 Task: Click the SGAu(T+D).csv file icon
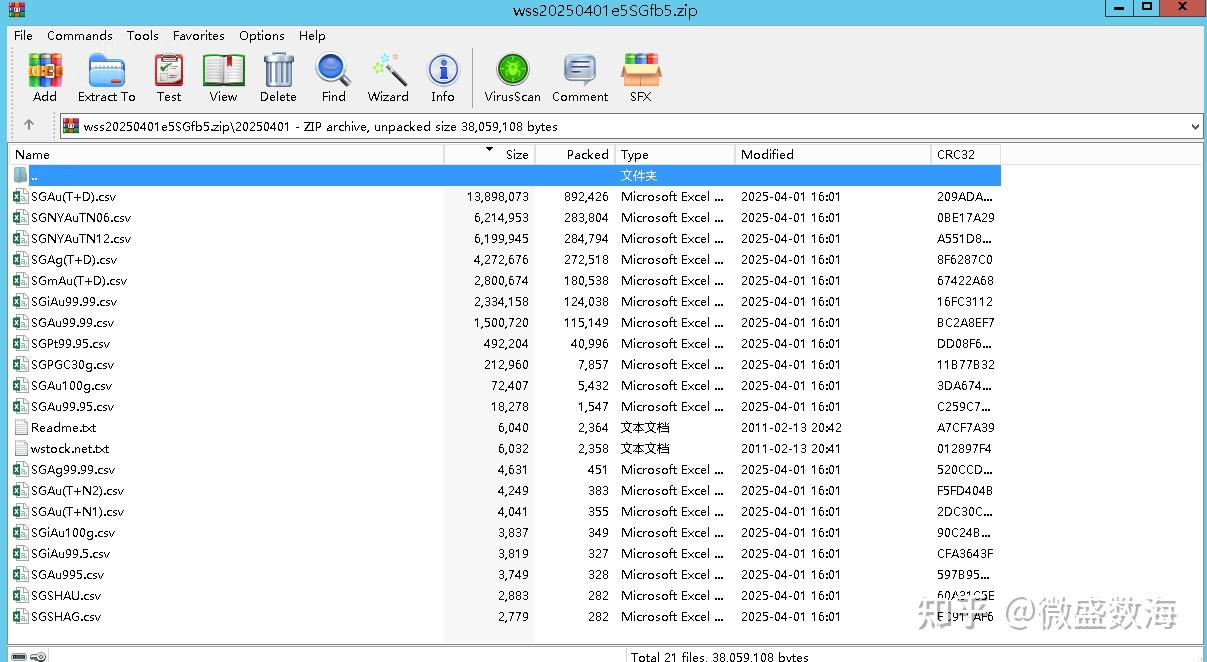[21, 196]
